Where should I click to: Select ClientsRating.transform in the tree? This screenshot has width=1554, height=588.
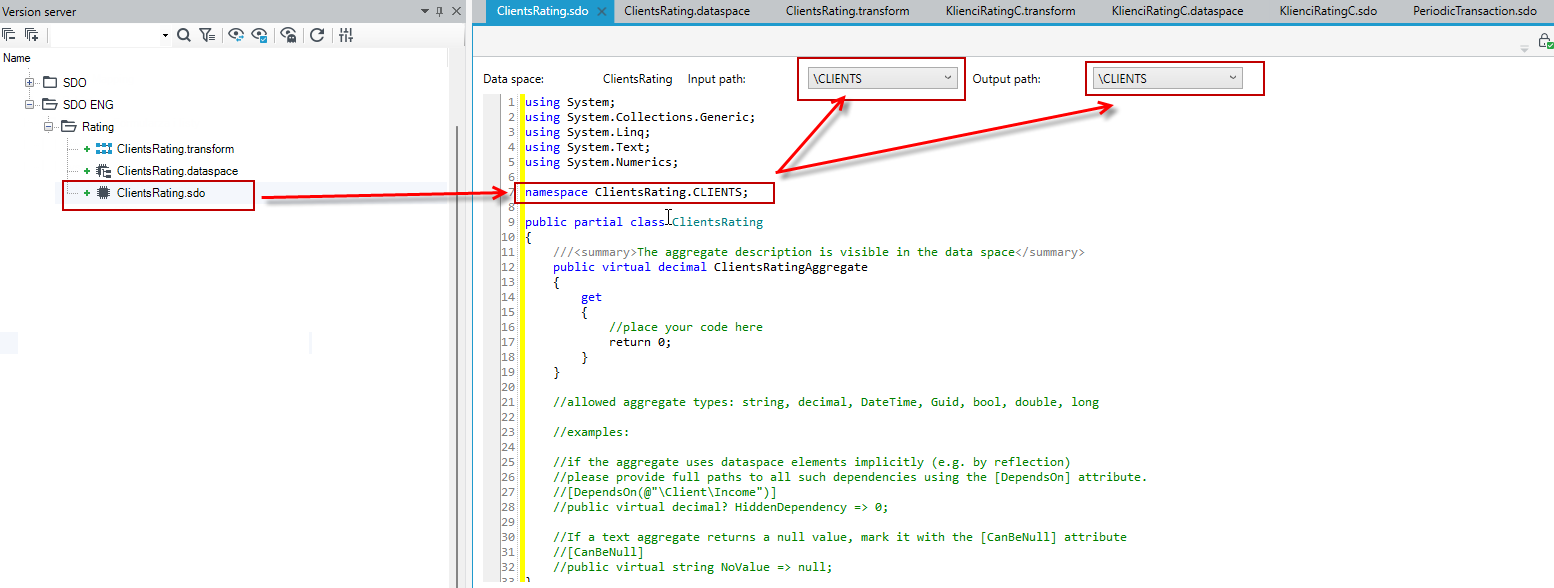click(175, 149)
